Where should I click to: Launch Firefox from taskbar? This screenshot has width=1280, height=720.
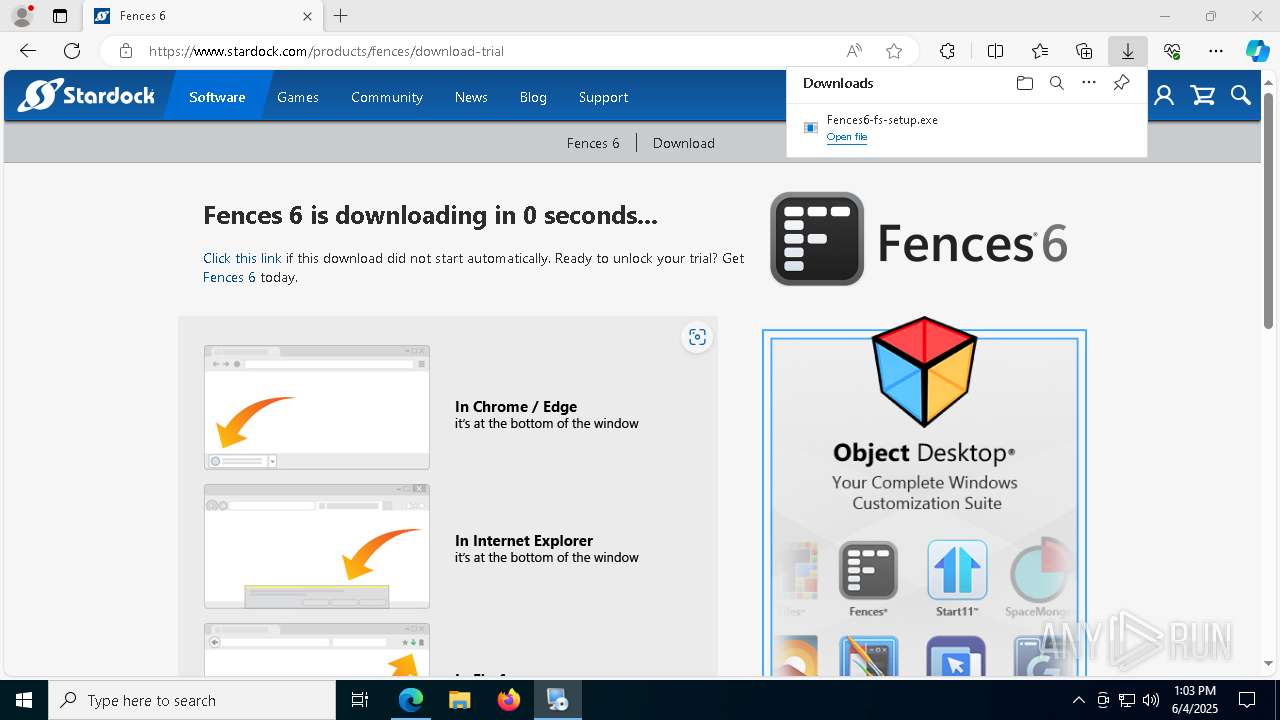pos(509,700)
